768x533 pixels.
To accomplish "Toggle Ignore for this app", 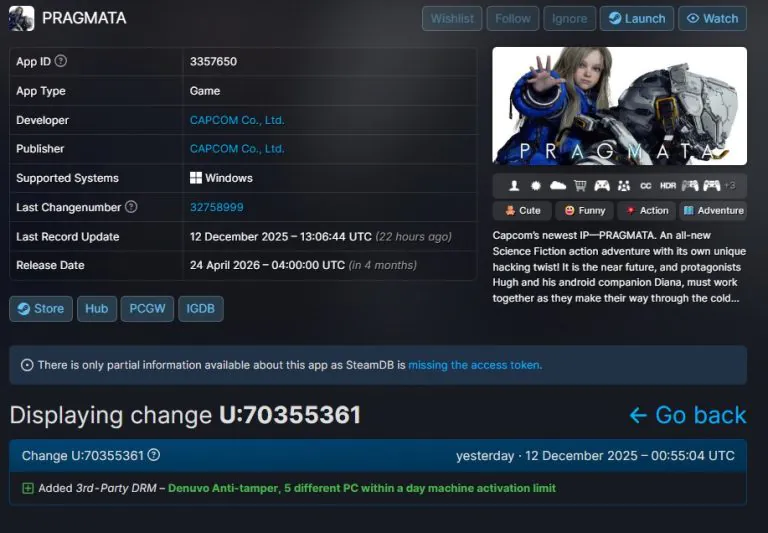I will coord(569,18).
